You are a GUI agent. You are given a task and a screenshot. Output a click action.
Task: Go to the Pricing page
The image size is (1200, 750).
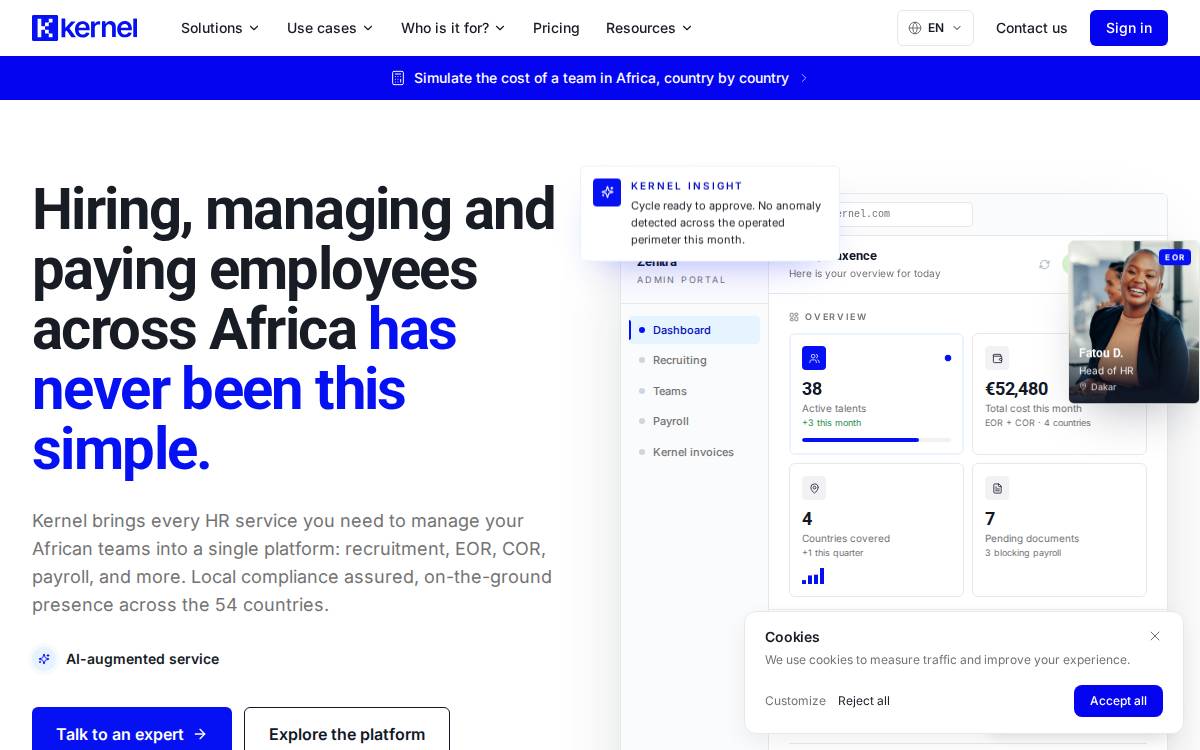click(556, 28)
